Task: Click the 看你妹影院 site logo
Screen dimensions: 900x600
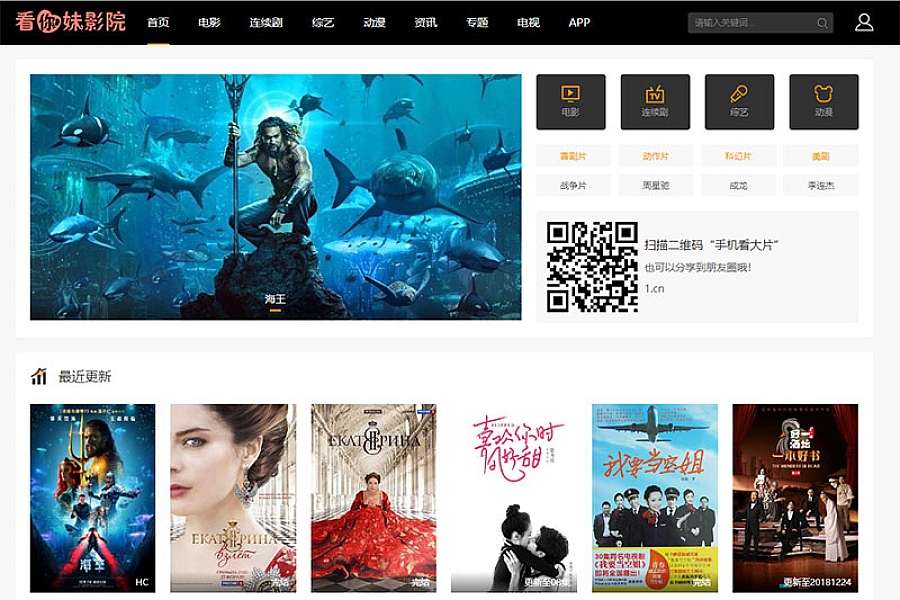Action: pyautogui.click(x=70, y=22)
